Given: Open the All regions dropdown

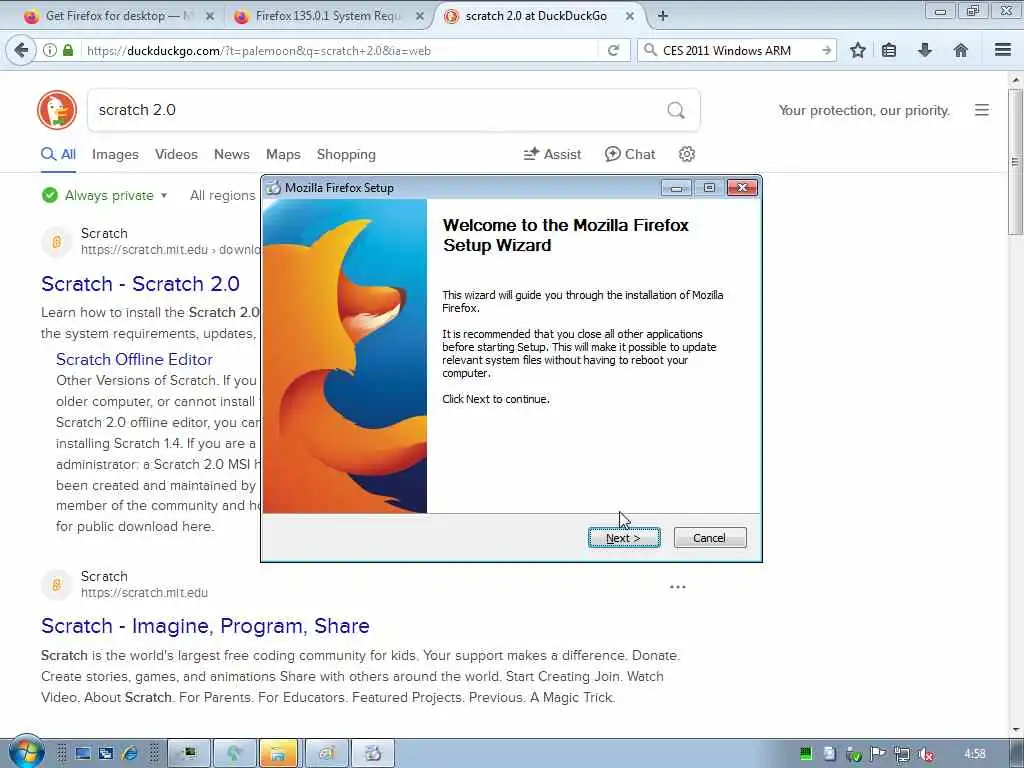Looking at the screenshot, I should (223, 195).
